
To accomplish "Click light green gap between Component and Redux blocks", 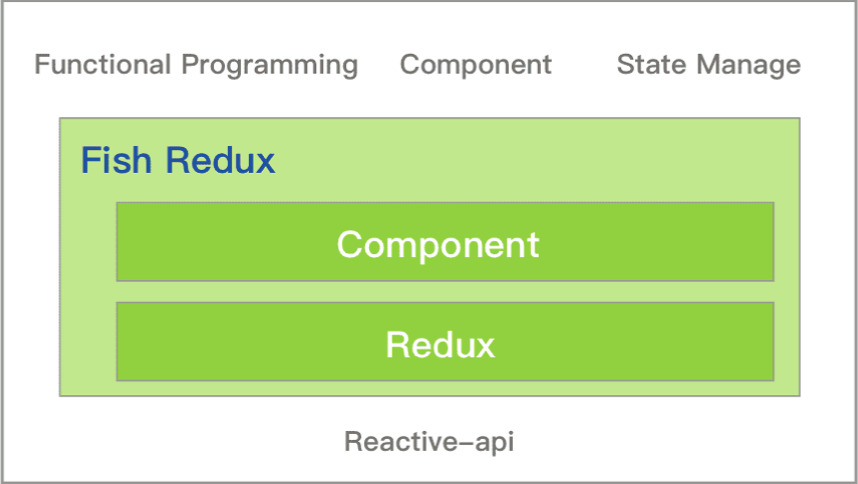I will [x=445, y=292].
